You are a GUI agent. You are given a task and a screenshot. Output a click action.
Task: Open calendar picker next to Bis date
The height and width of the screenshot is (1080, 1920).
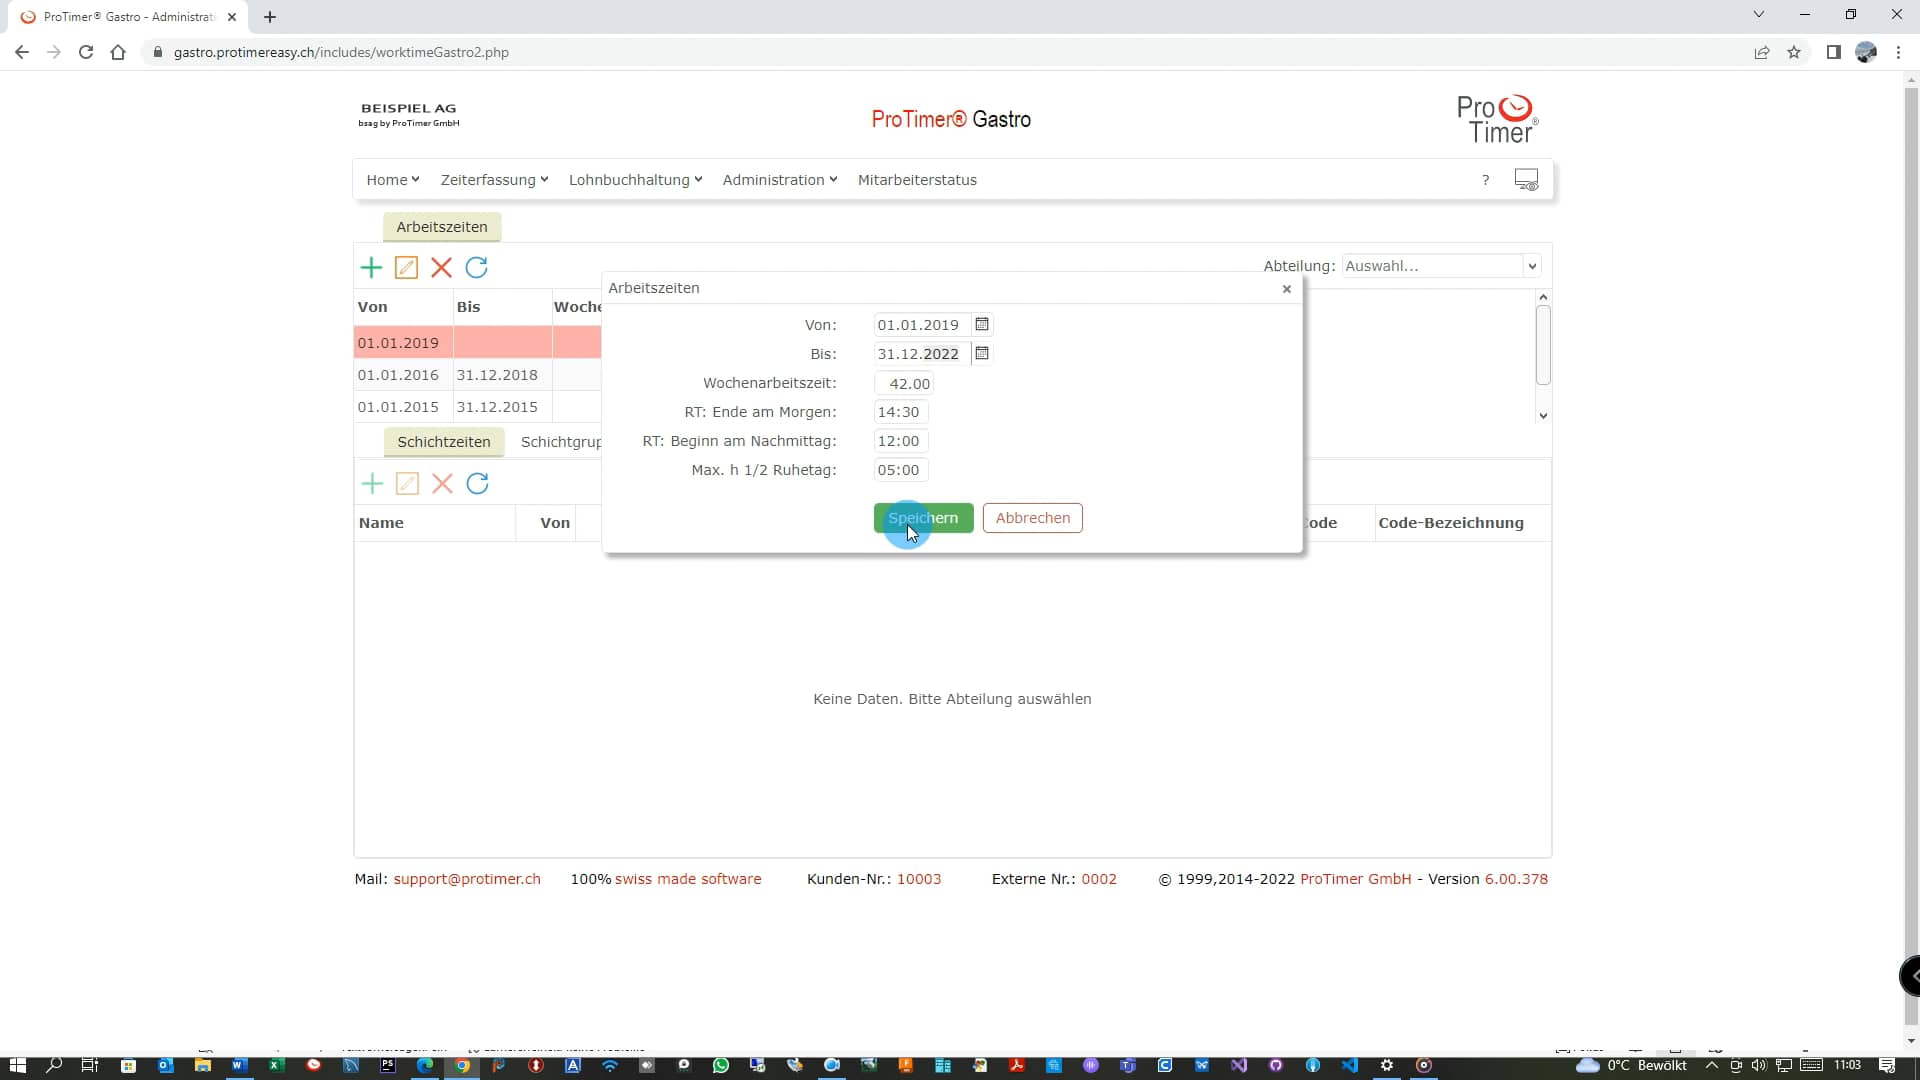coord(982,353)
